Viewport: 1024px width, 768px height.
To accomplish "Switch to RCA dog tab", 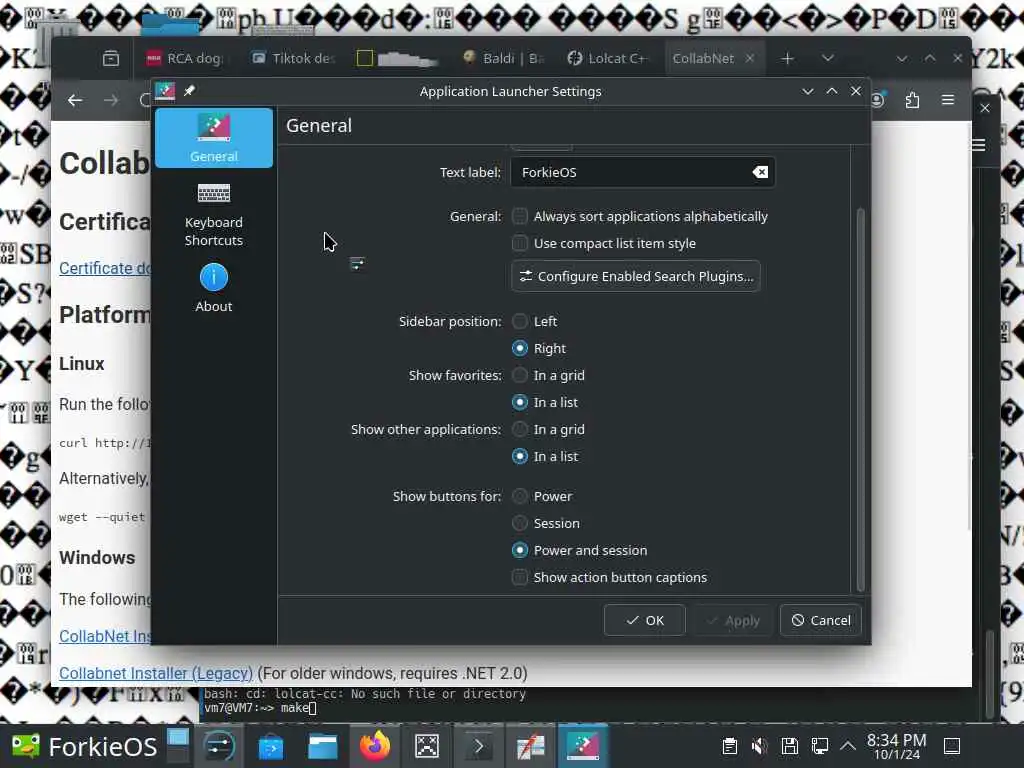I will pyautogui.click(x=185, y=59).
